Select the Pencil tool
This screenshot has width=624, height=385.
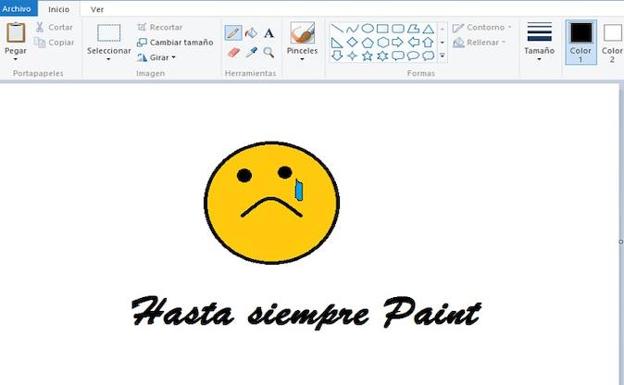click(233, 33)
